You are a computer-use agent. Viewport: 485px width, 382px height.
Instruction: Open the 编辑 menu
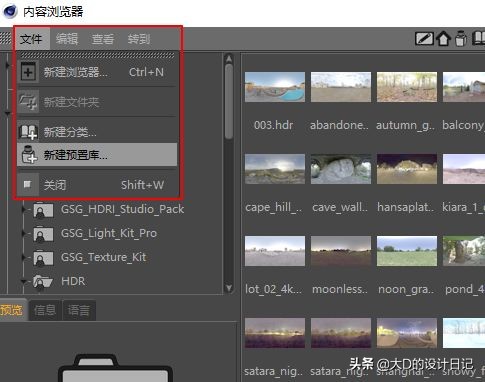coord(67,39)
